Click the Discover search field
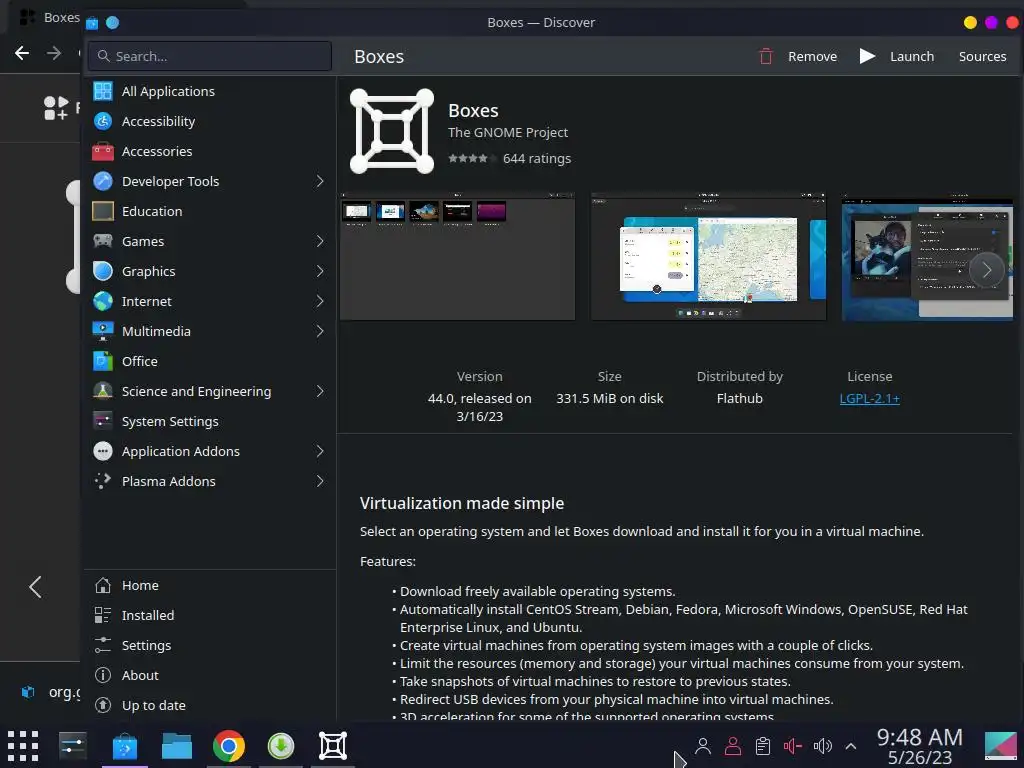1024x768 pixels. point(210,56)
